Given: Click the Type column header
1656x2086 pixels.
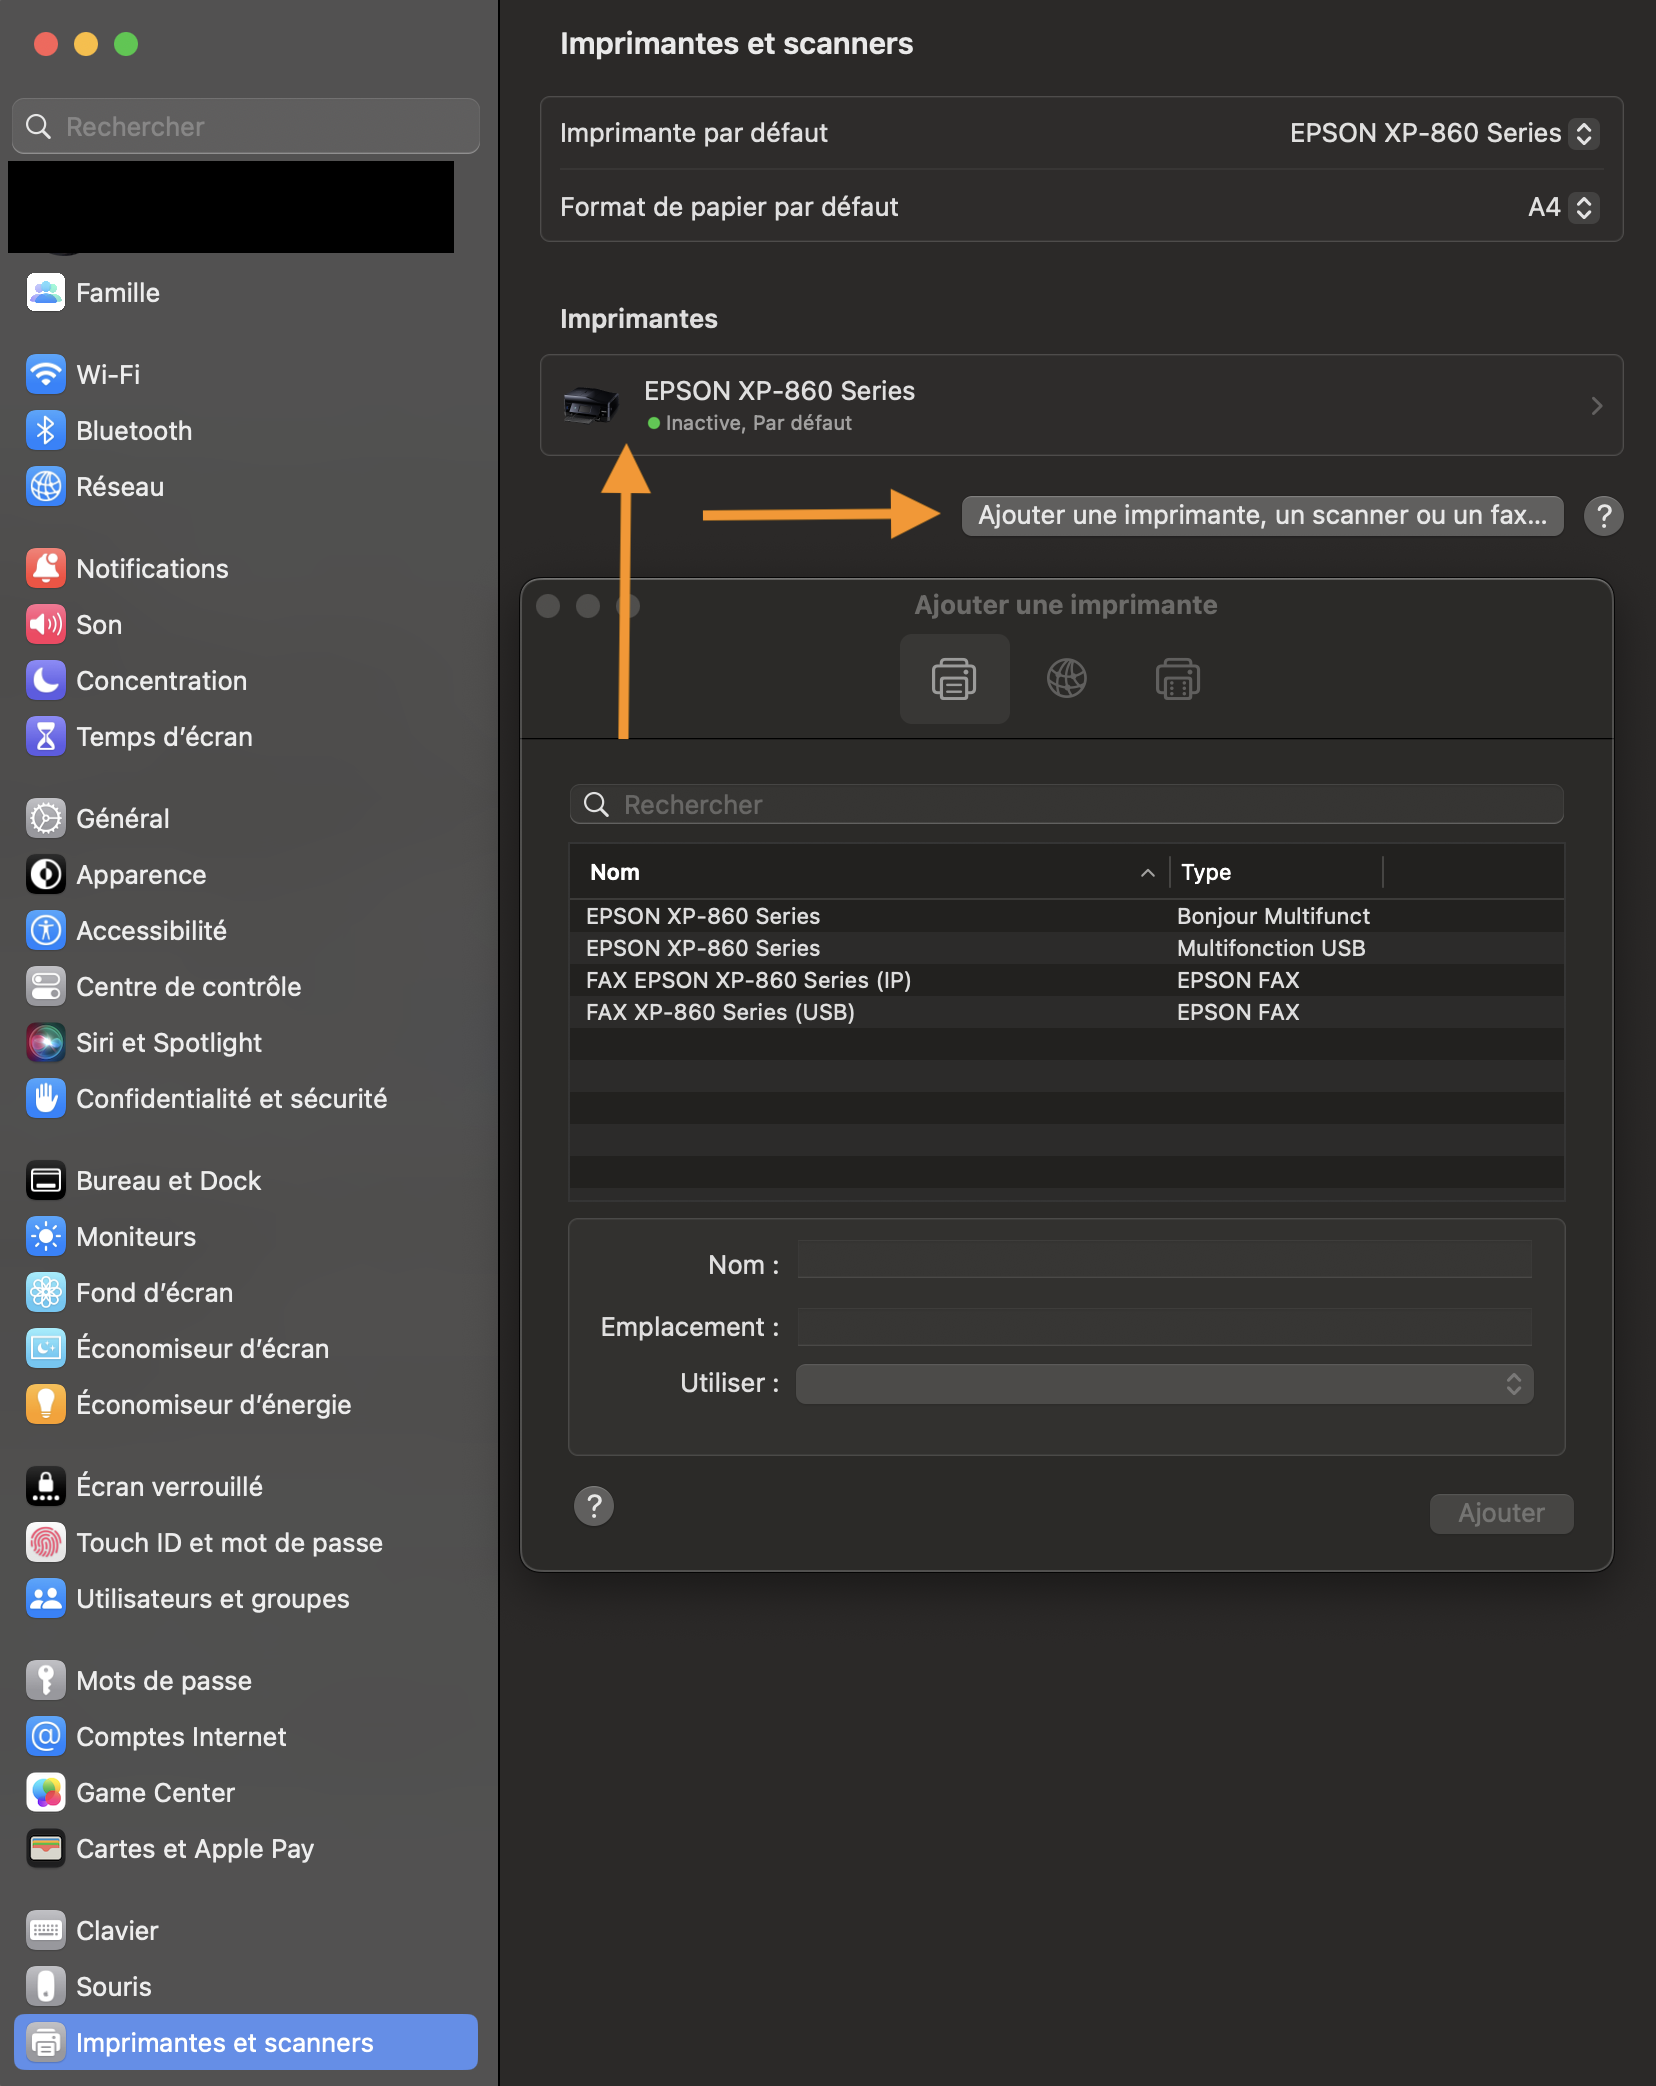Looking at the screenshot, I should coord(1277,872).
